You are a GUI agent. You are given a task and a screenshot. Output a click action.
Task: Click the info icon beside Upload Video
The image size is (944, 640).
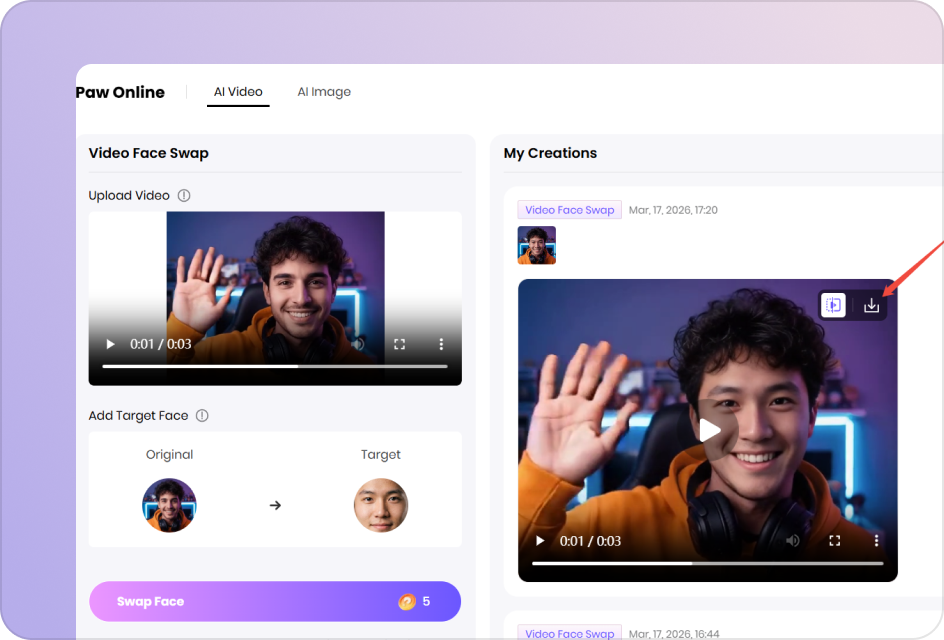tap(184, 196)
